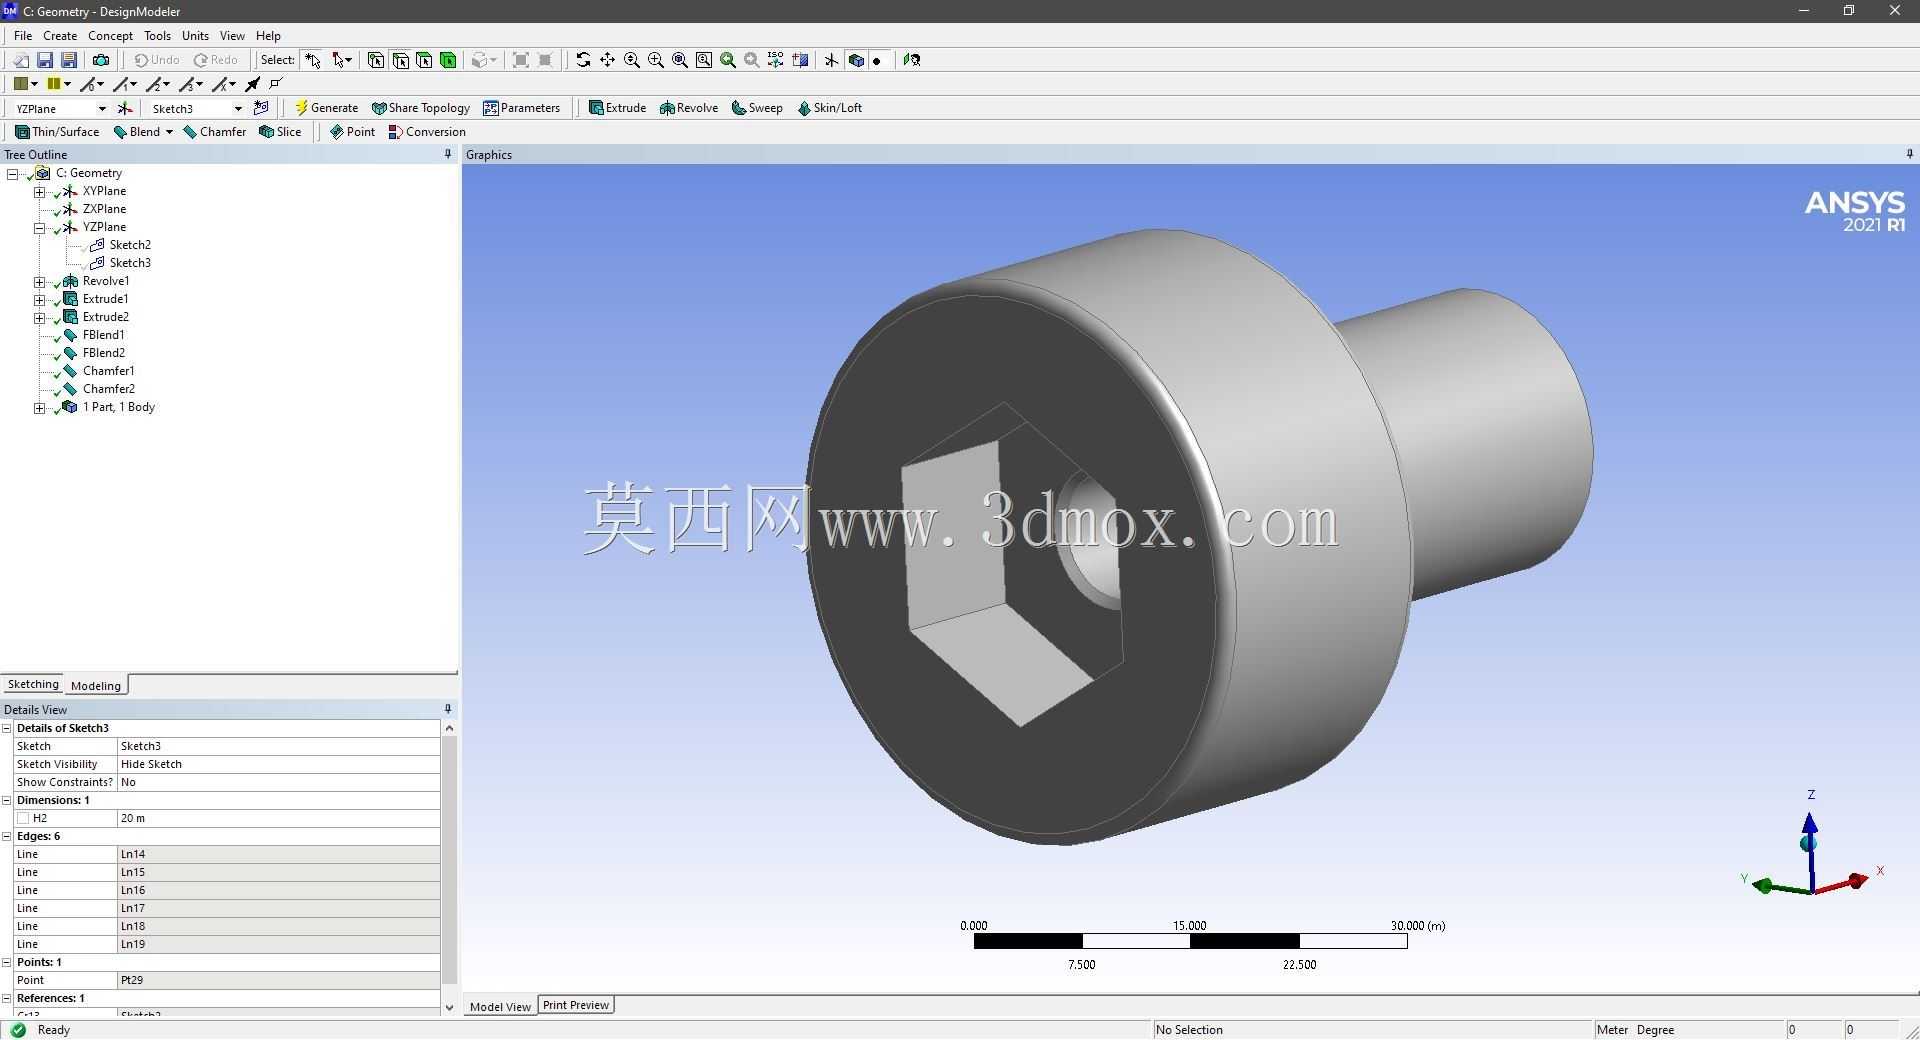The image size is (1920, 1040).
Task: Switch to the Print Preview tab
Action: (x=576, y=1005)
